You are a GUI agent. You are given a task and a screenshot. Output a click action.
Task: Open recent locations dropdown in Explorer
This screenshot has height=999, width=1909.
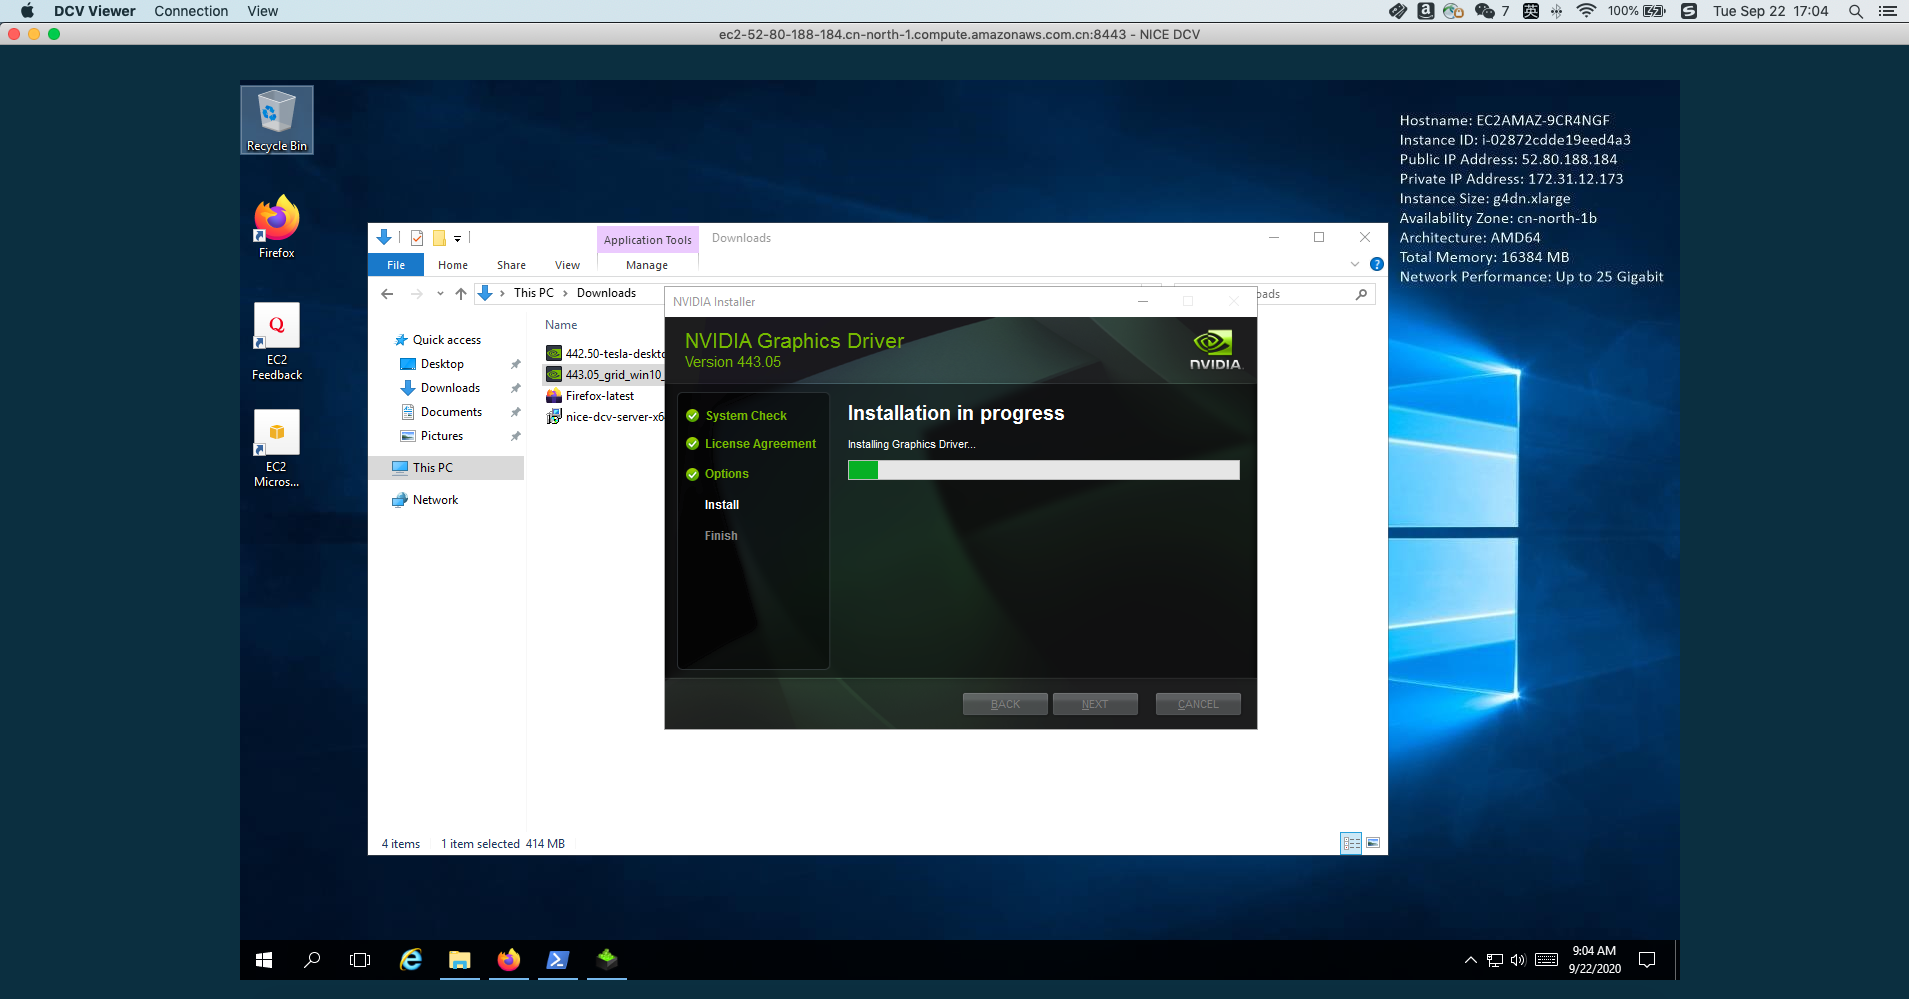point(440,293)
